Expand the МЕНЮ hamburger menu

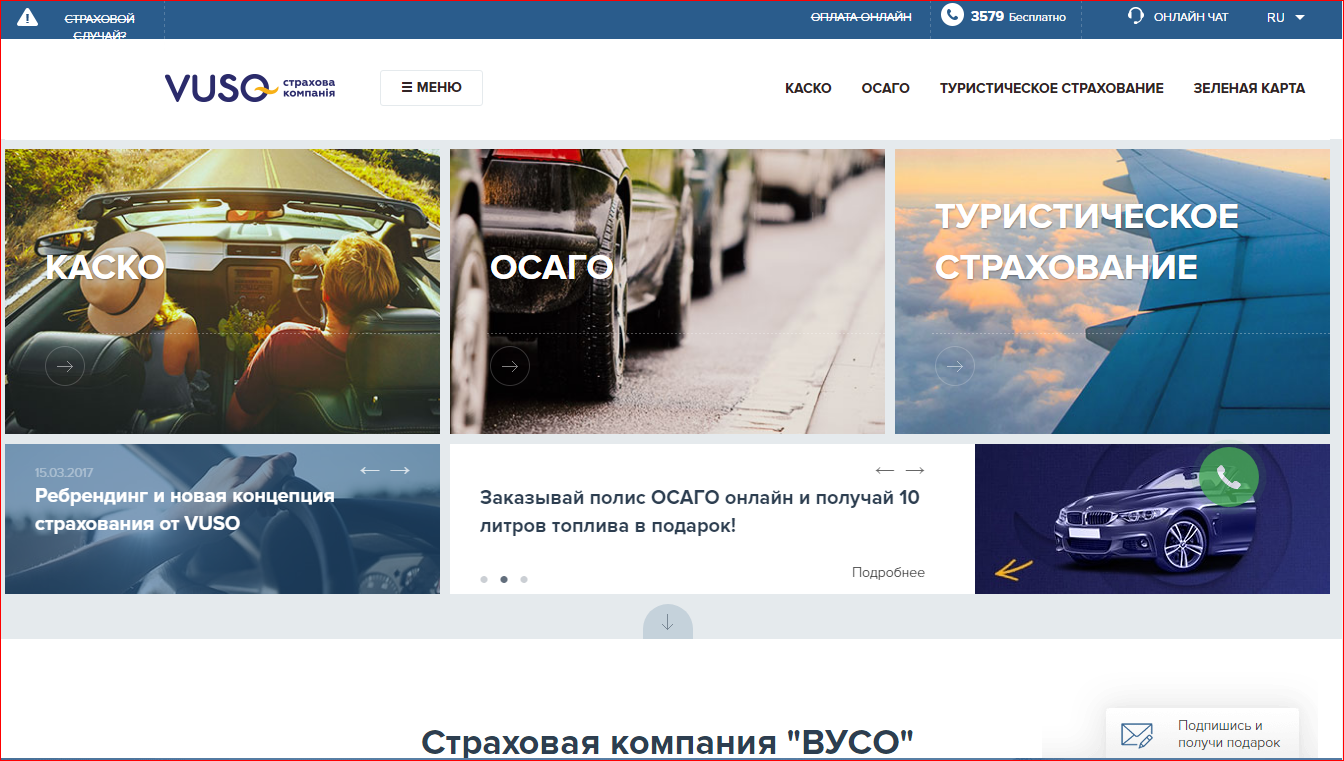tap(431, 88)
